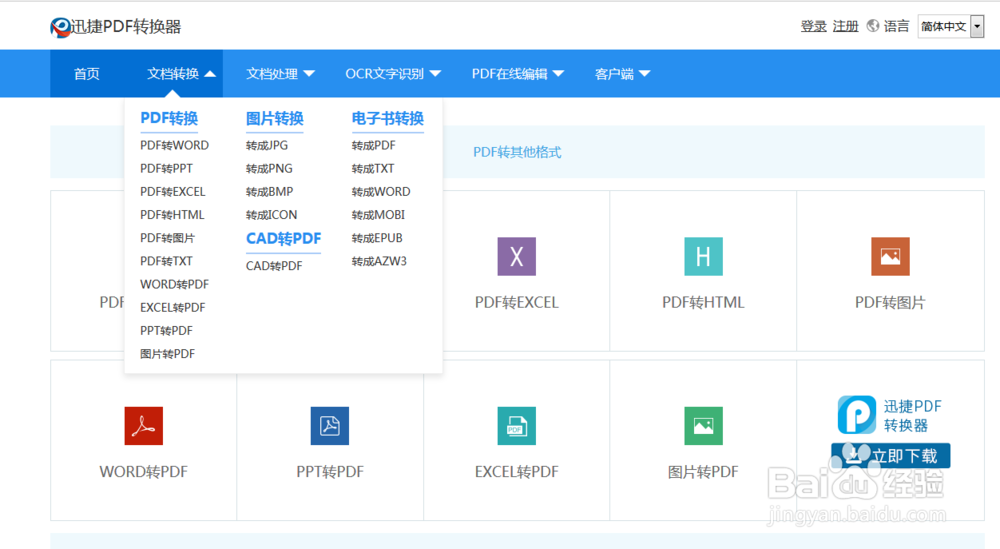Click the 迅捷PDF转换器 download promo icon

click(857, 414)
